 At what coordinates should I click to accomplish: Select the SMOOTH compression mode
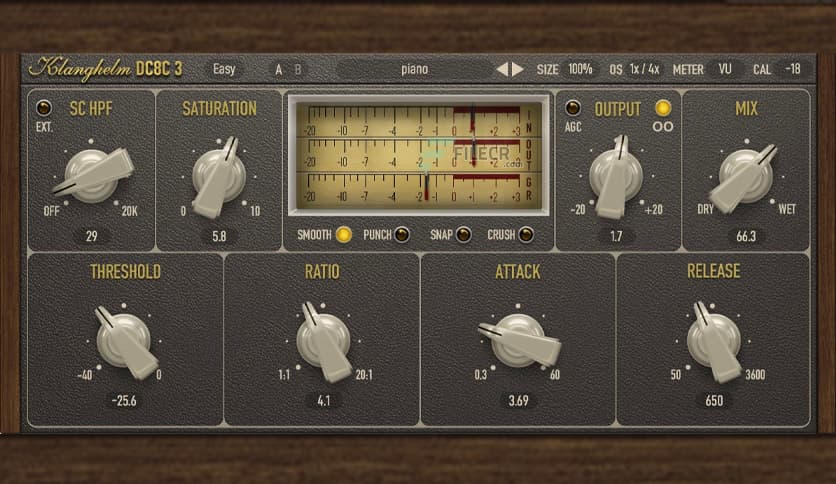344,235
